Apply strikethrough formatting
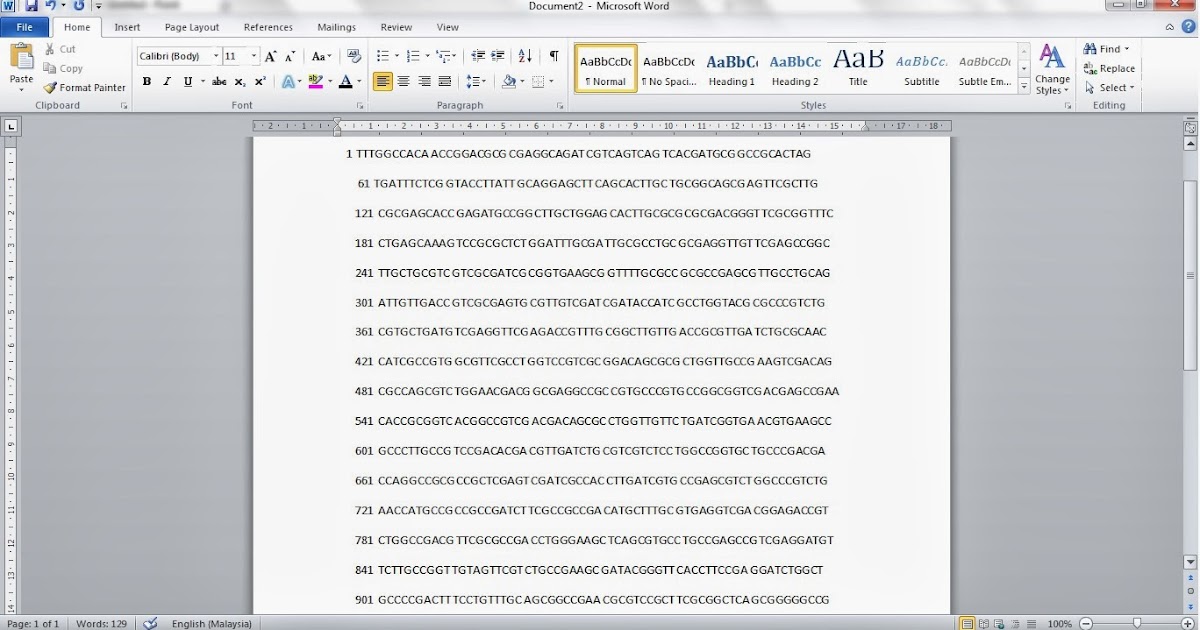This screenshot has width=1200, height=630. pyautogui.click(x=219, y=81)
